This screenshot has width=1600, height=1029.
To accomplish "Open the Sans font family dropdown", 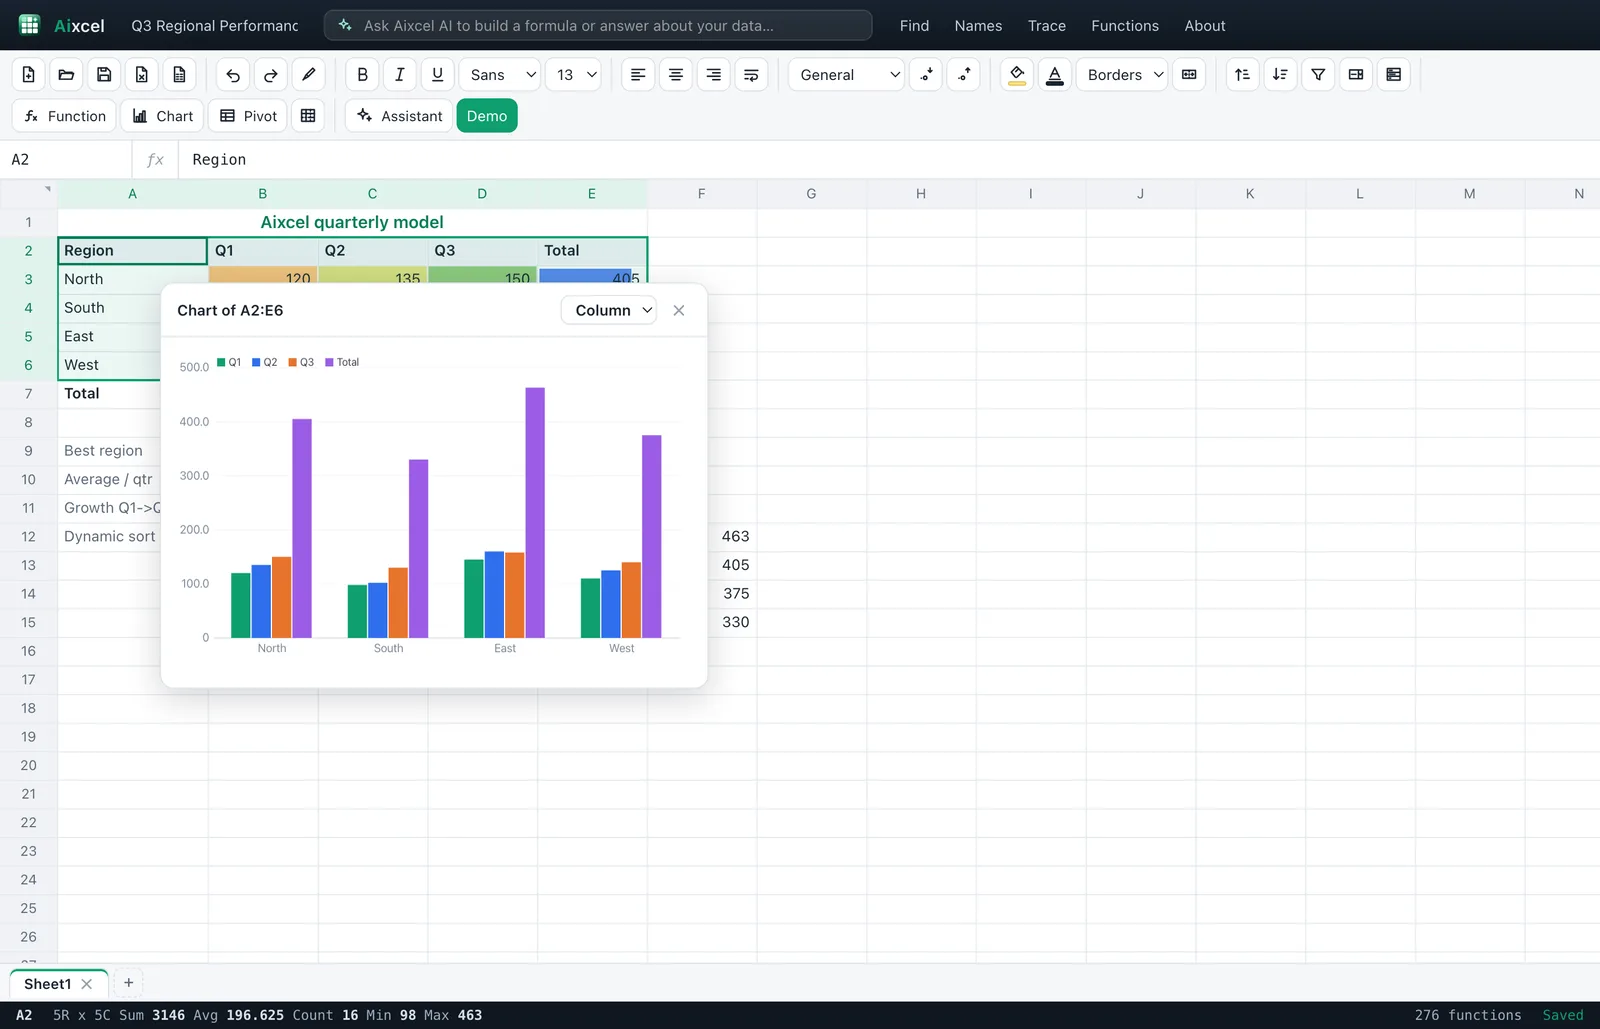I will coord(500,75).
